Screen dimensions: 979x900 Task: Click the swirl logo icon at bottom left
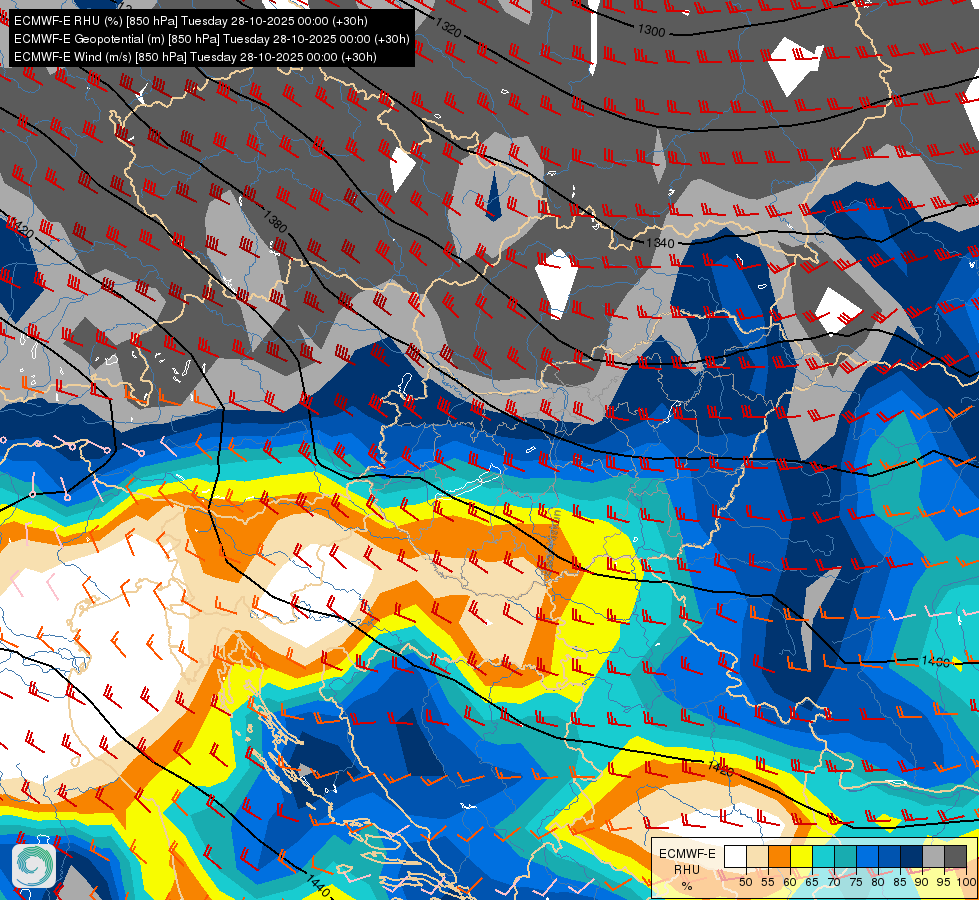[34, 865]
